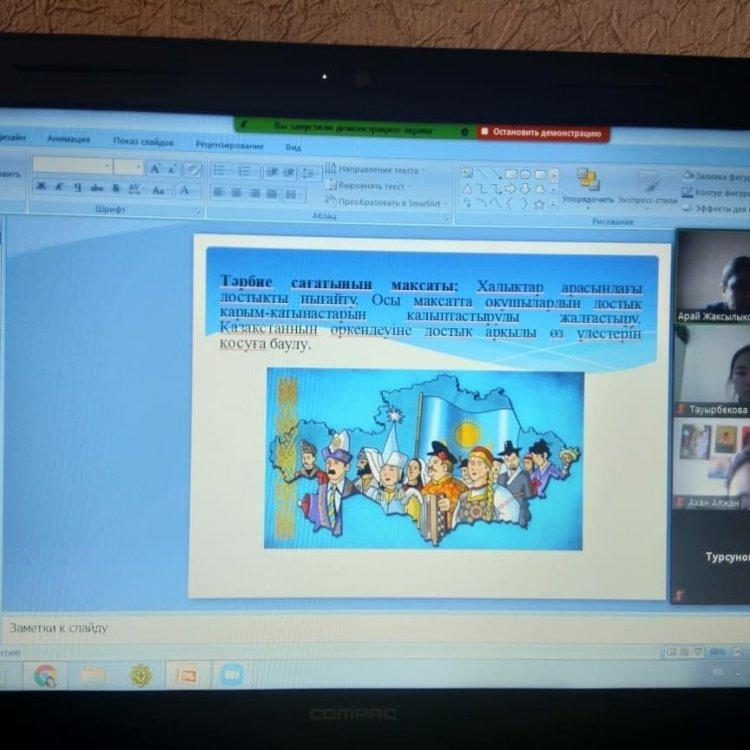
Task: Select the curve line shape
Action: [496, 204]
